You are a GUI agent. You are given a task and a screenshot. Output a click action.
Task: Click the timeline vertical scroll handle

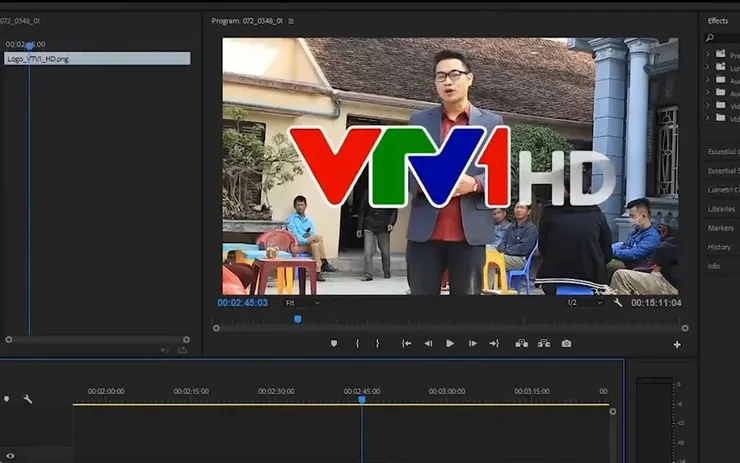pos(613,412)
